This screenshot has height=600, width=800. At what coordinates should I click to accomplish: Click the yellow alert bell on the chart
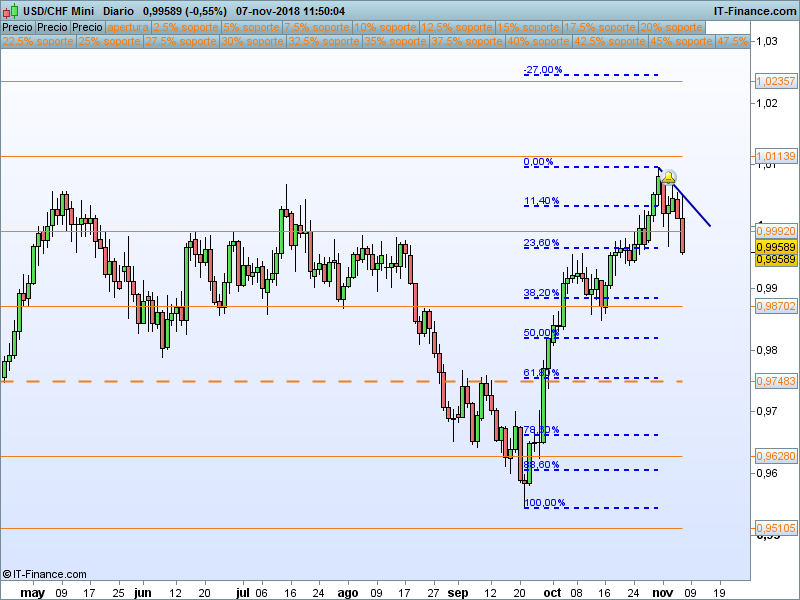[668, 178]
